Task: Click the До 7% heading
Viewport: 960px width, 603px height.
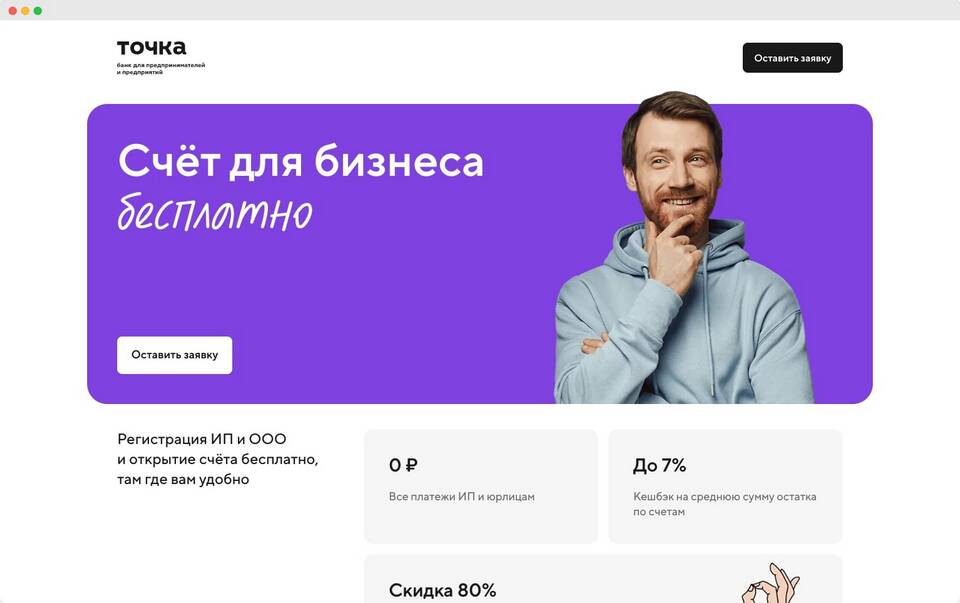Action: coord(659,465)
